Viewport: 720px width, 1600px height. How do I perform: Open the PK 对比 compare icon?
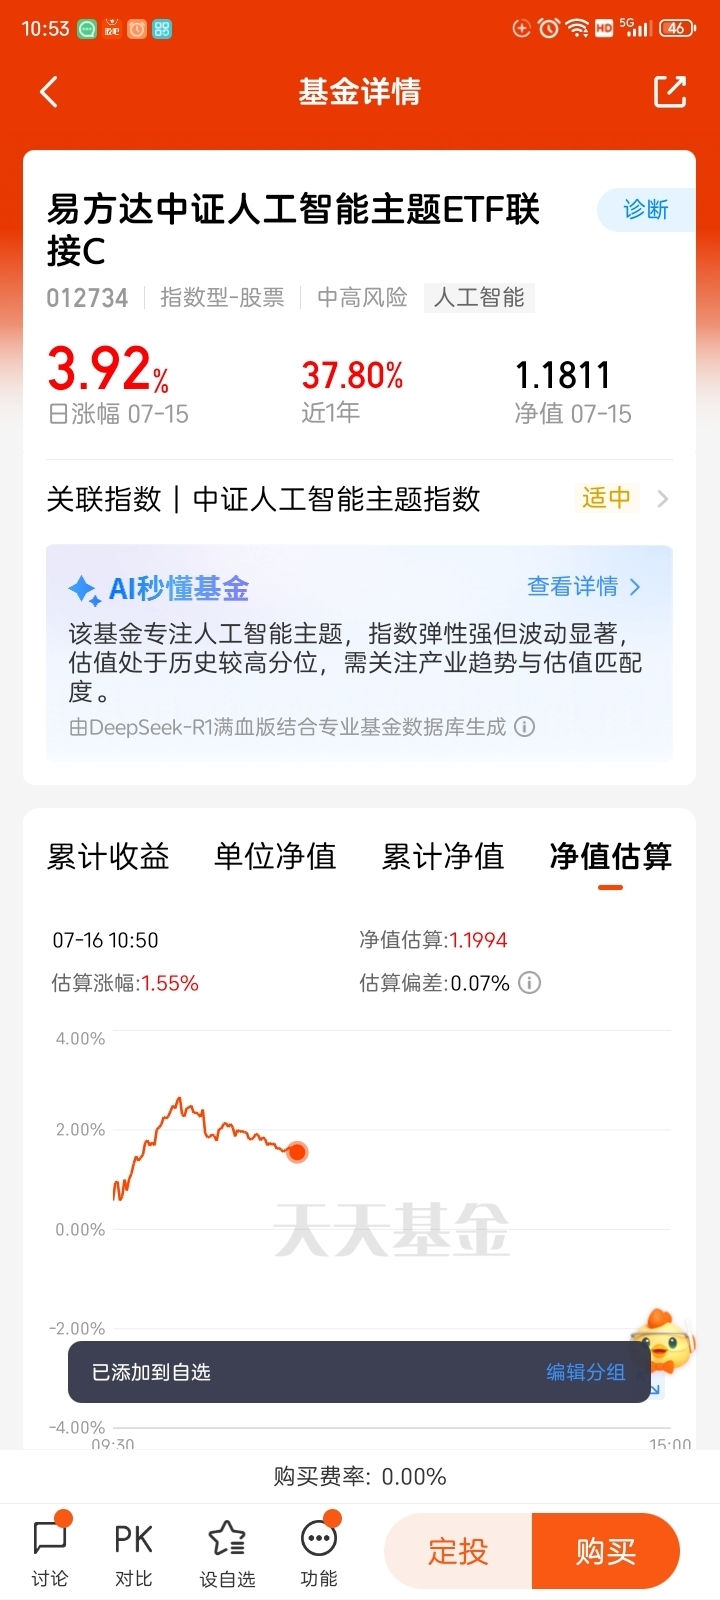tap(133, 1539)
